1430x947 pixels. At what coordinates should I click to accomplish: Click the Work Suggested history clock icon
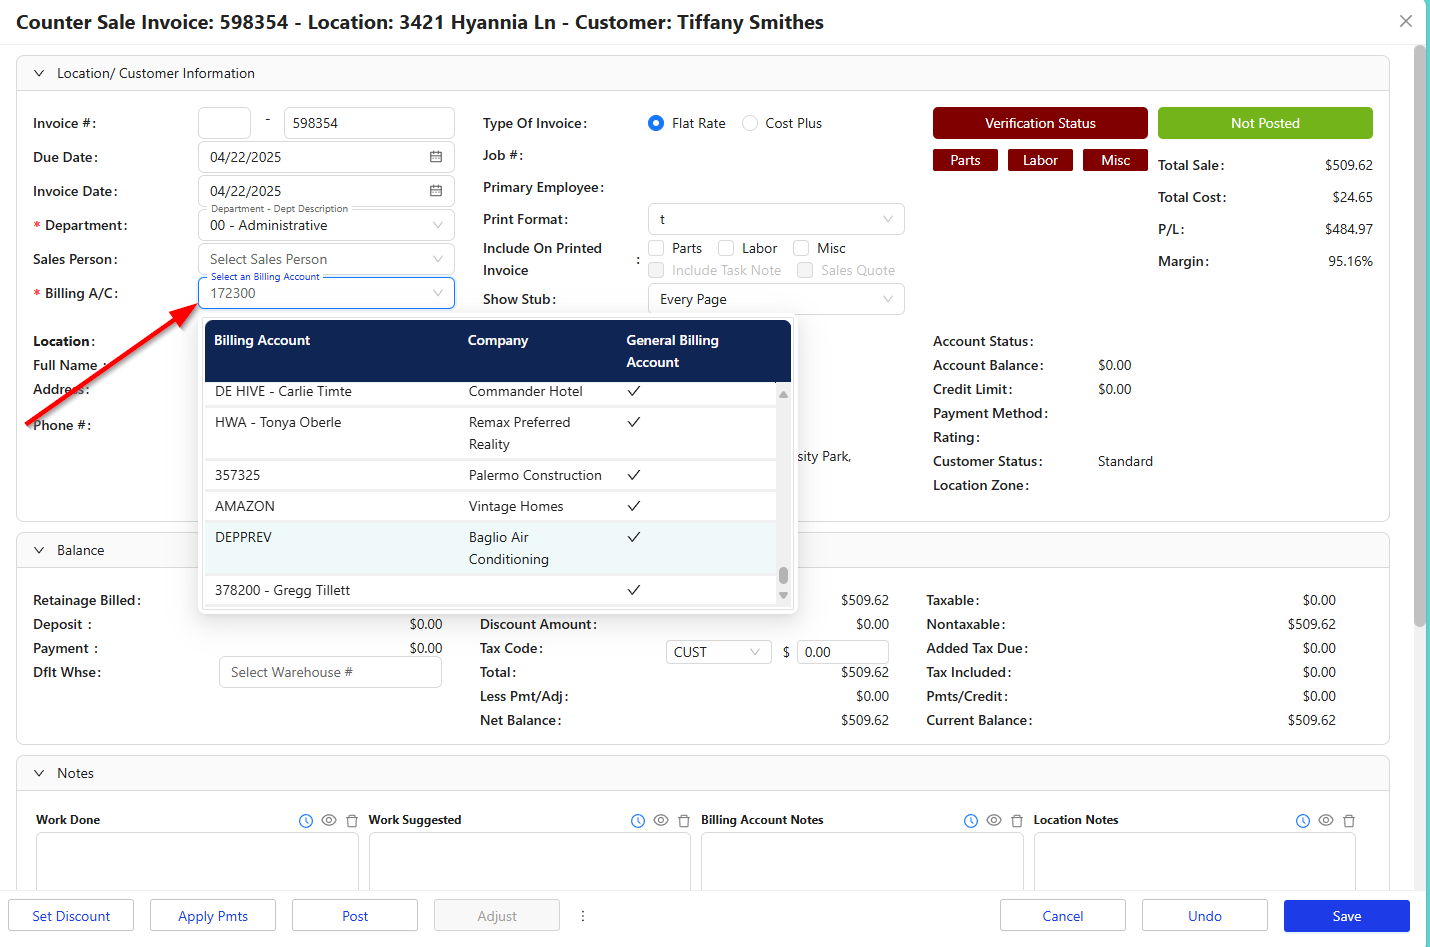pyautogui.click(x=638, y=821)
